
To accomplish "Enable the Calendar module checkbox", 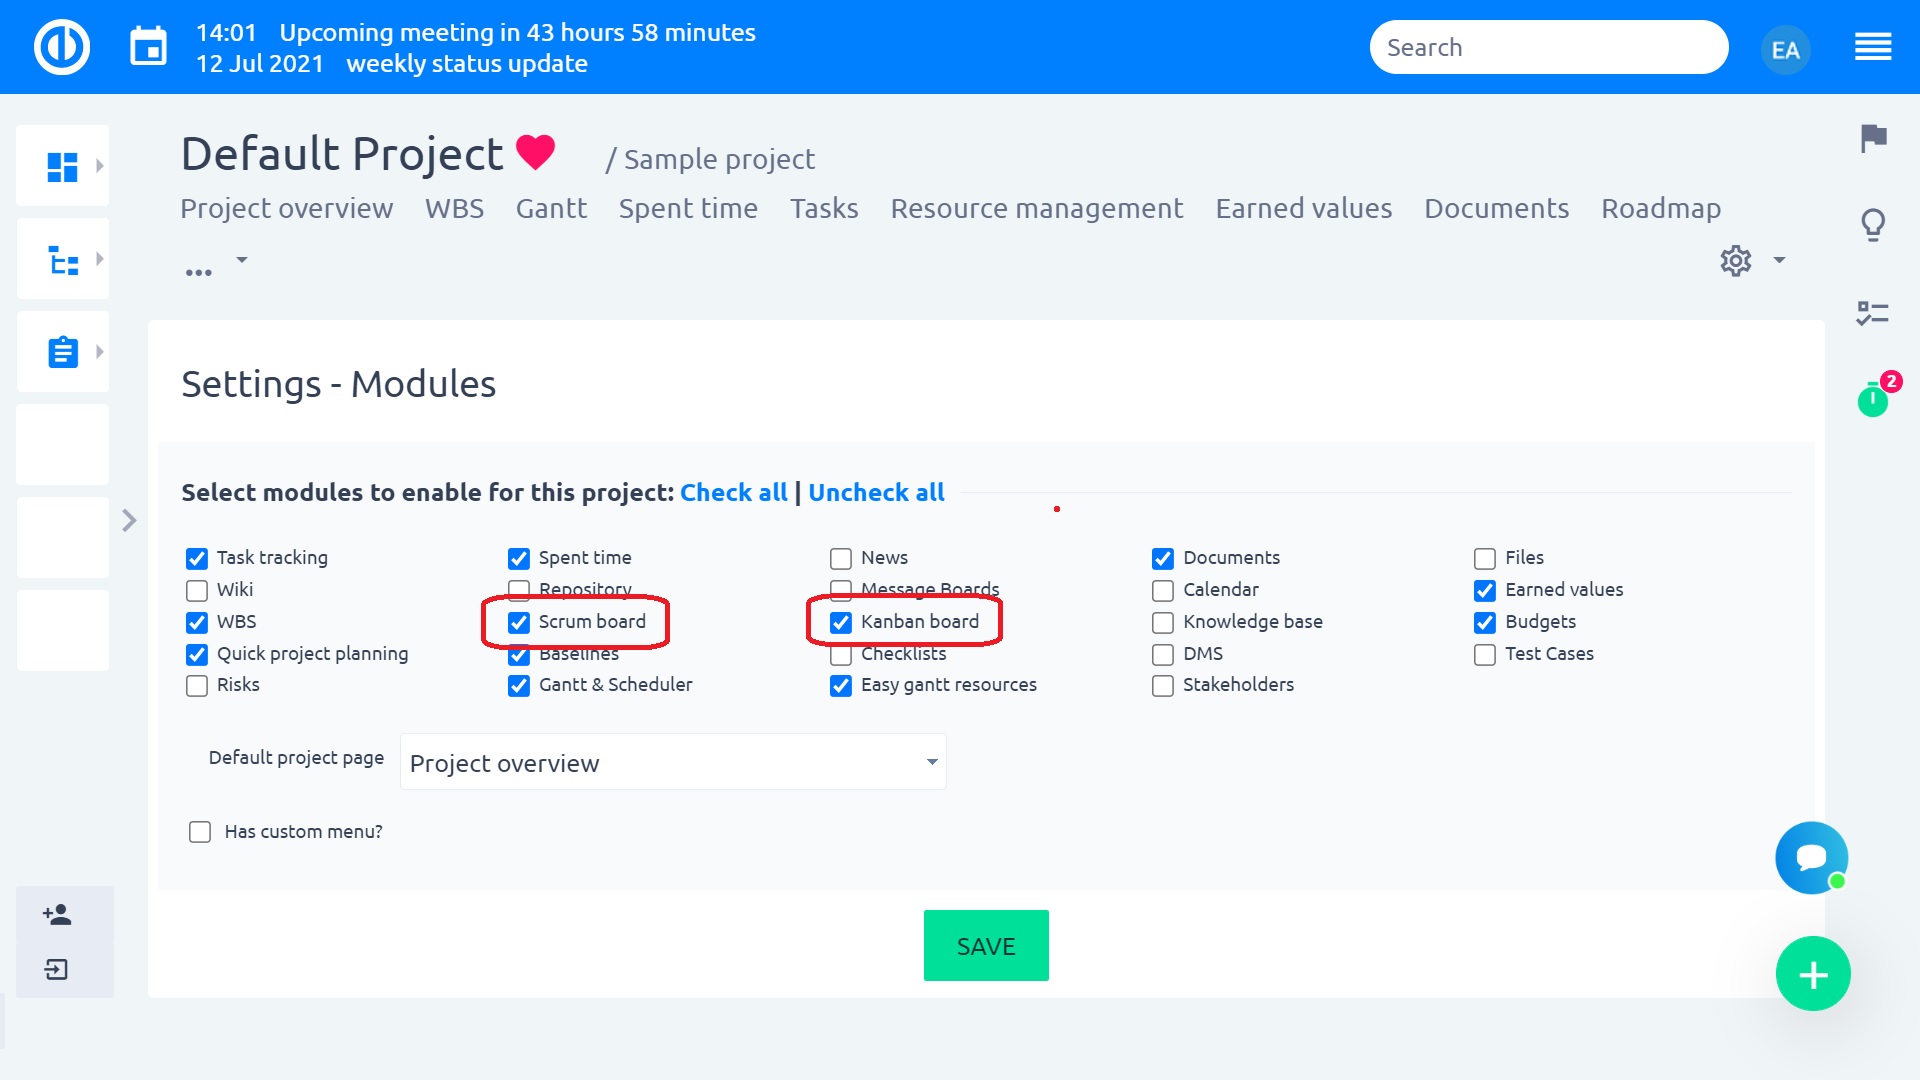I will point(1163,590).
